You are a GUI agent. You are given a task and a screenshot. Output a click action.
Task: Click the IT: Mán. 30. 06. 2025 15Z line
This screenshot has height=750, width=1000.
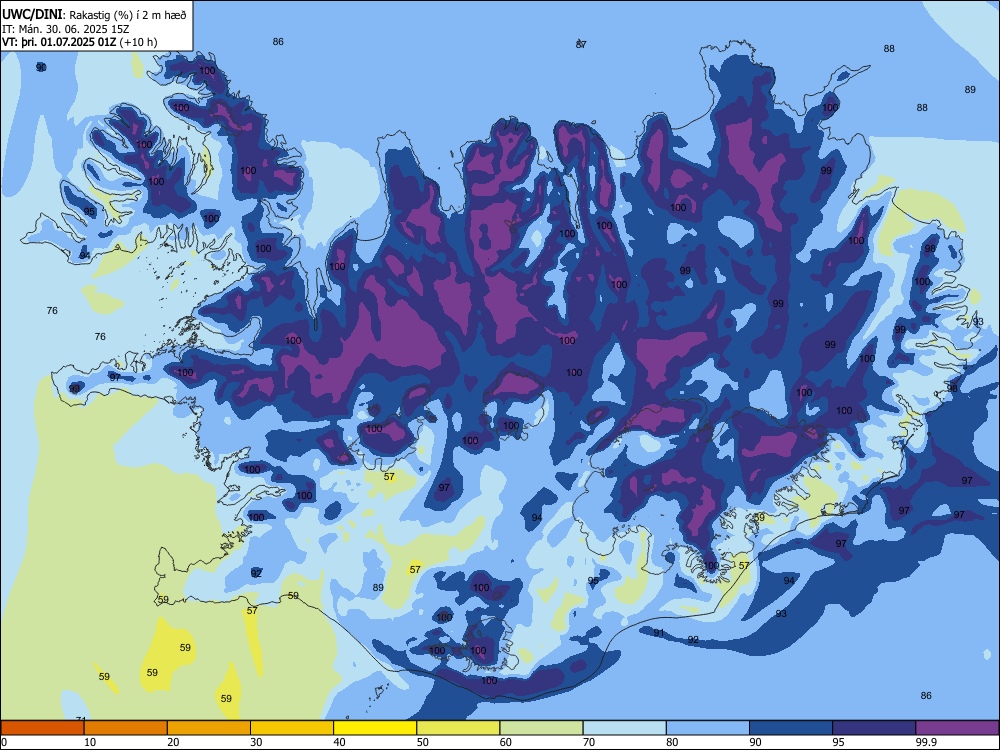click(x=65, y=29)
